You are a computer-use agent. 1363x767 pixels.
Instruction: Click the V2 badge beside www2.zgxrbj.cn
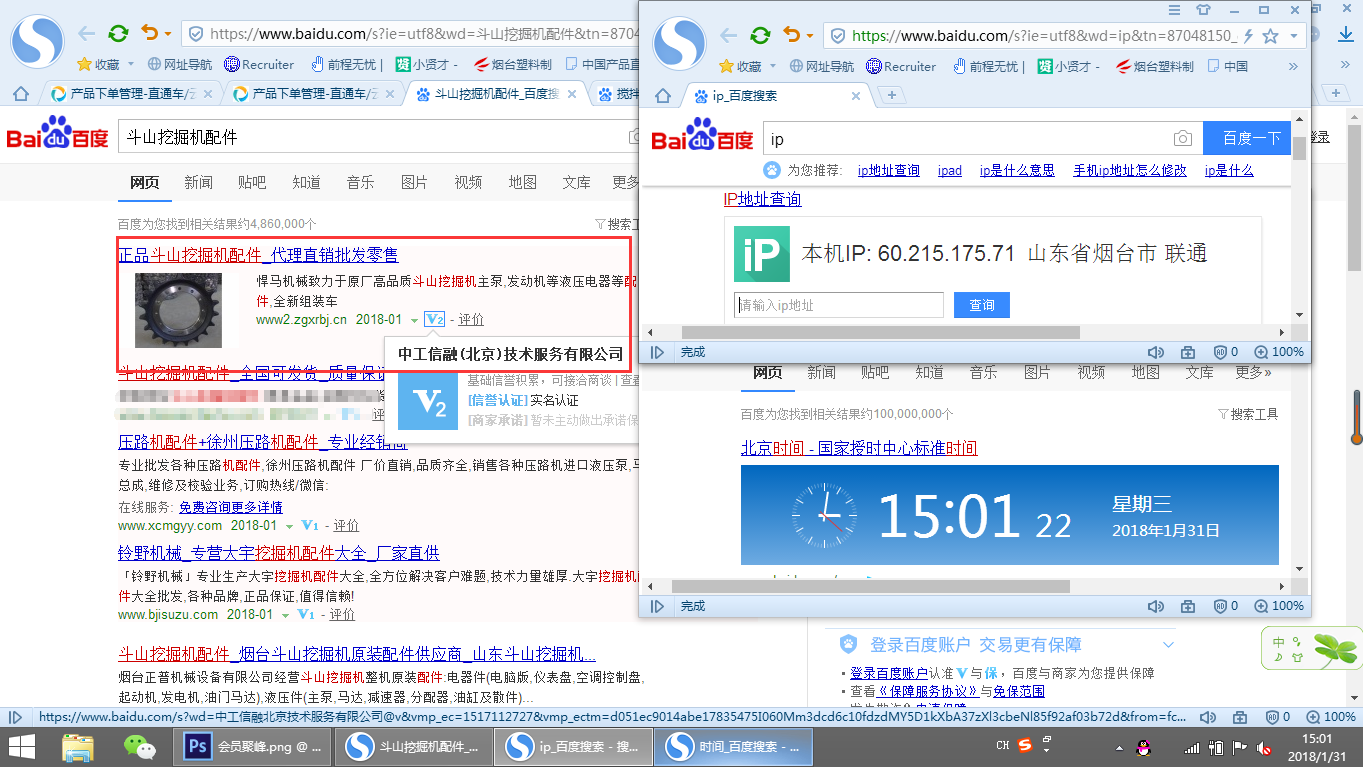point(434,320)
